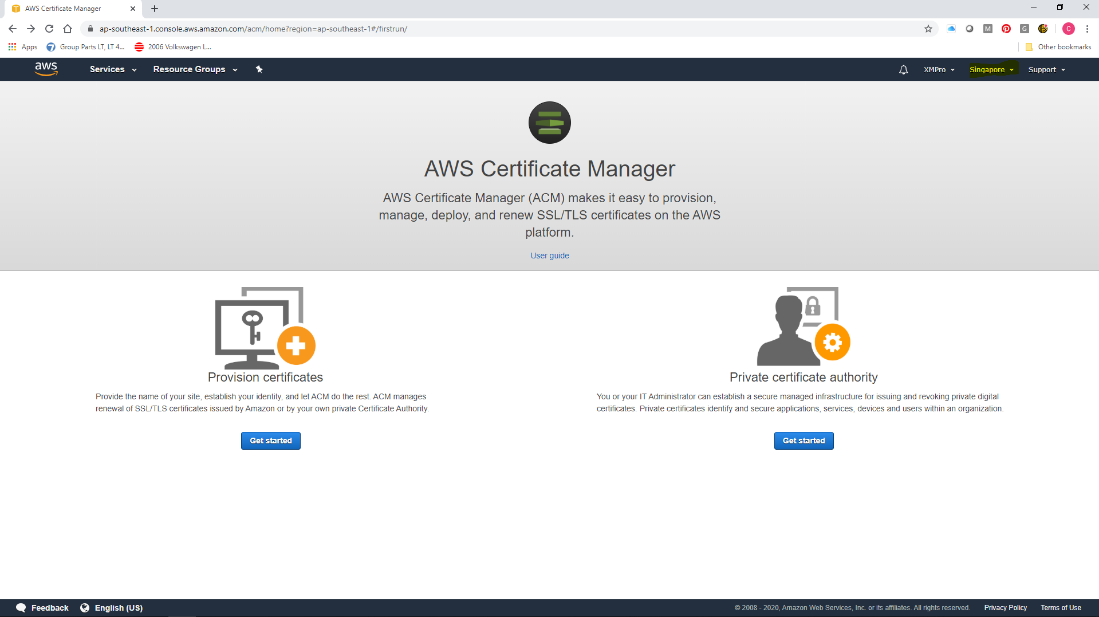Image resolution: width=1099 pixels, height=617 pixels.
Task: Open the notifications bell icon
Action: (x=903, y=69)
